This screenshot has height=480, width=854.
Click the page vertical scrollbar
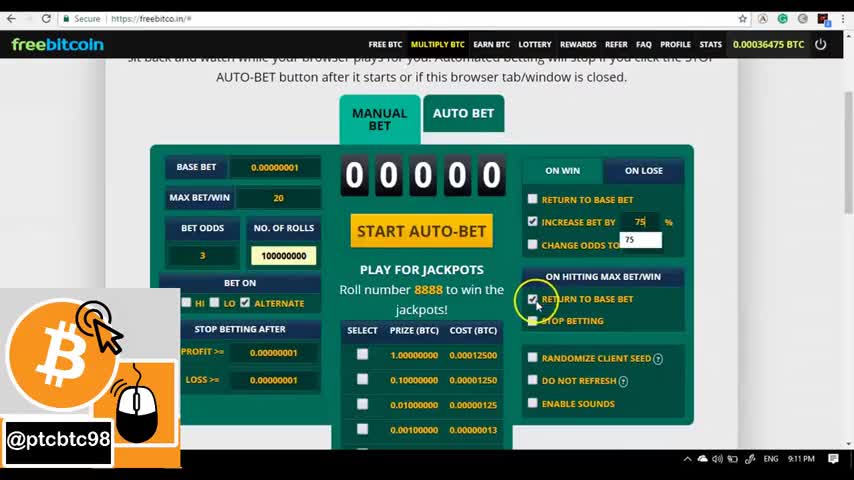[x=849, y=153]
